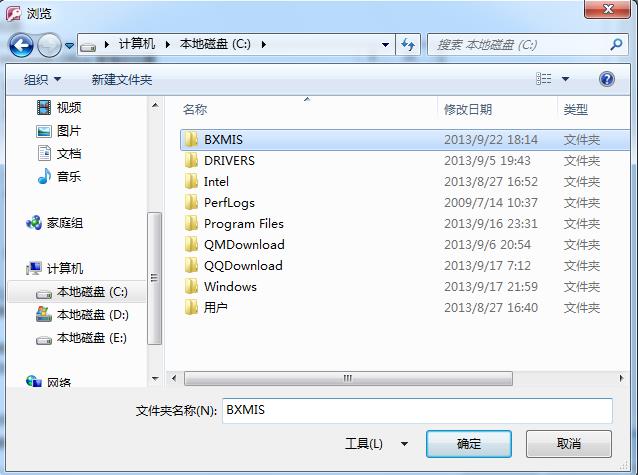Image resolution: width=638 pixels, height=475 pixels.
Task: Click the horizontal scrollbar thumb
Action: point(348,378)
